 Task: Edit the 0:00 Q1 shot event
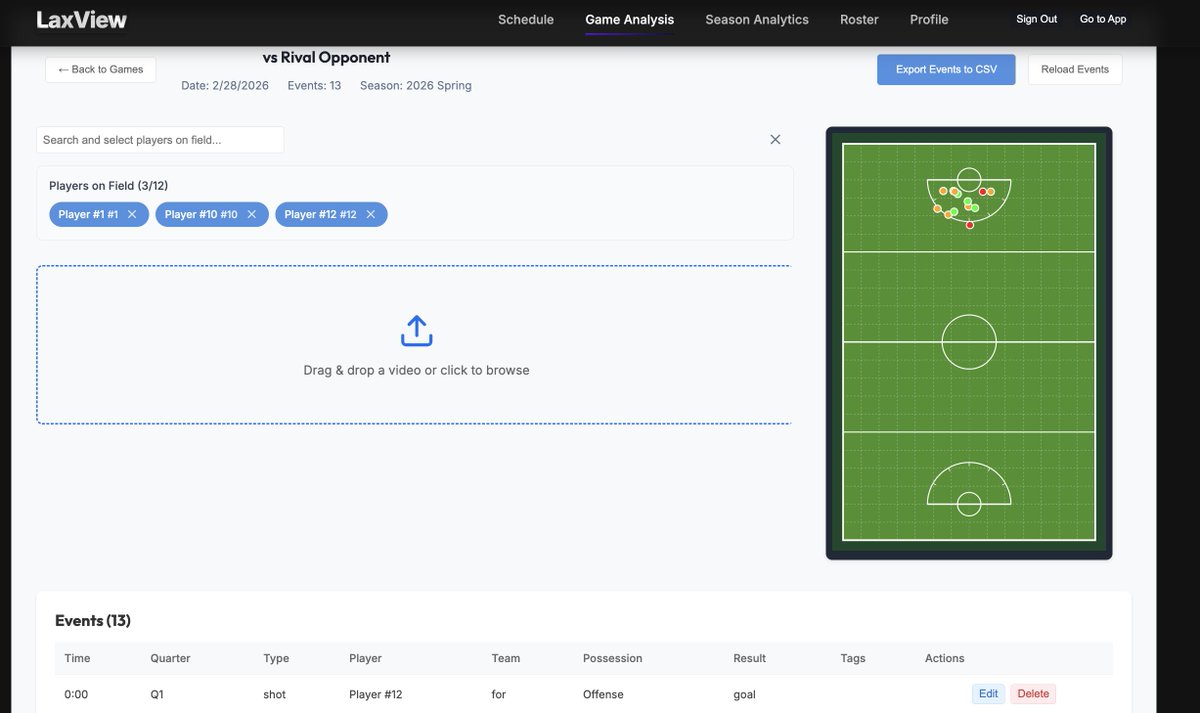coord(989,694)
